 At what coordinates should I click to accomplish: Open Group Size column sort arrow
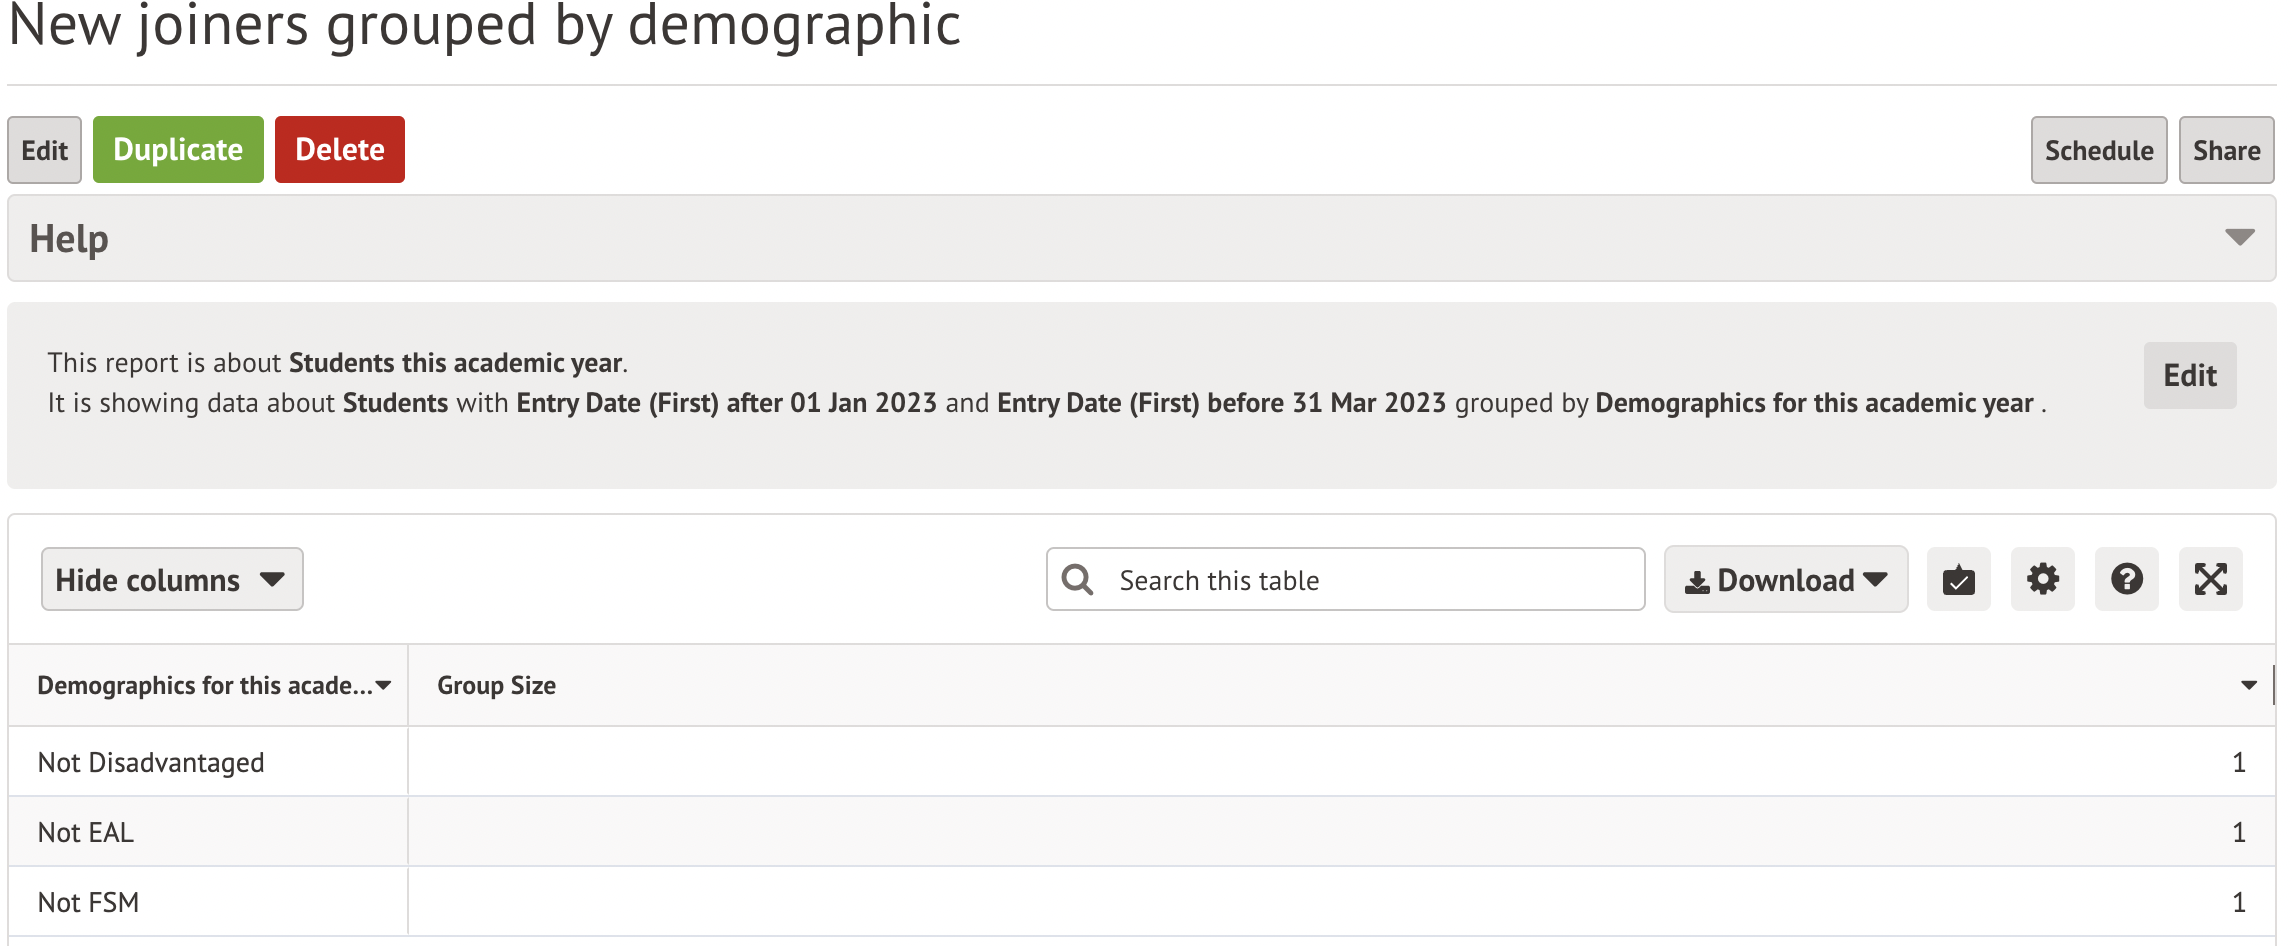[x=2248, y=686]
